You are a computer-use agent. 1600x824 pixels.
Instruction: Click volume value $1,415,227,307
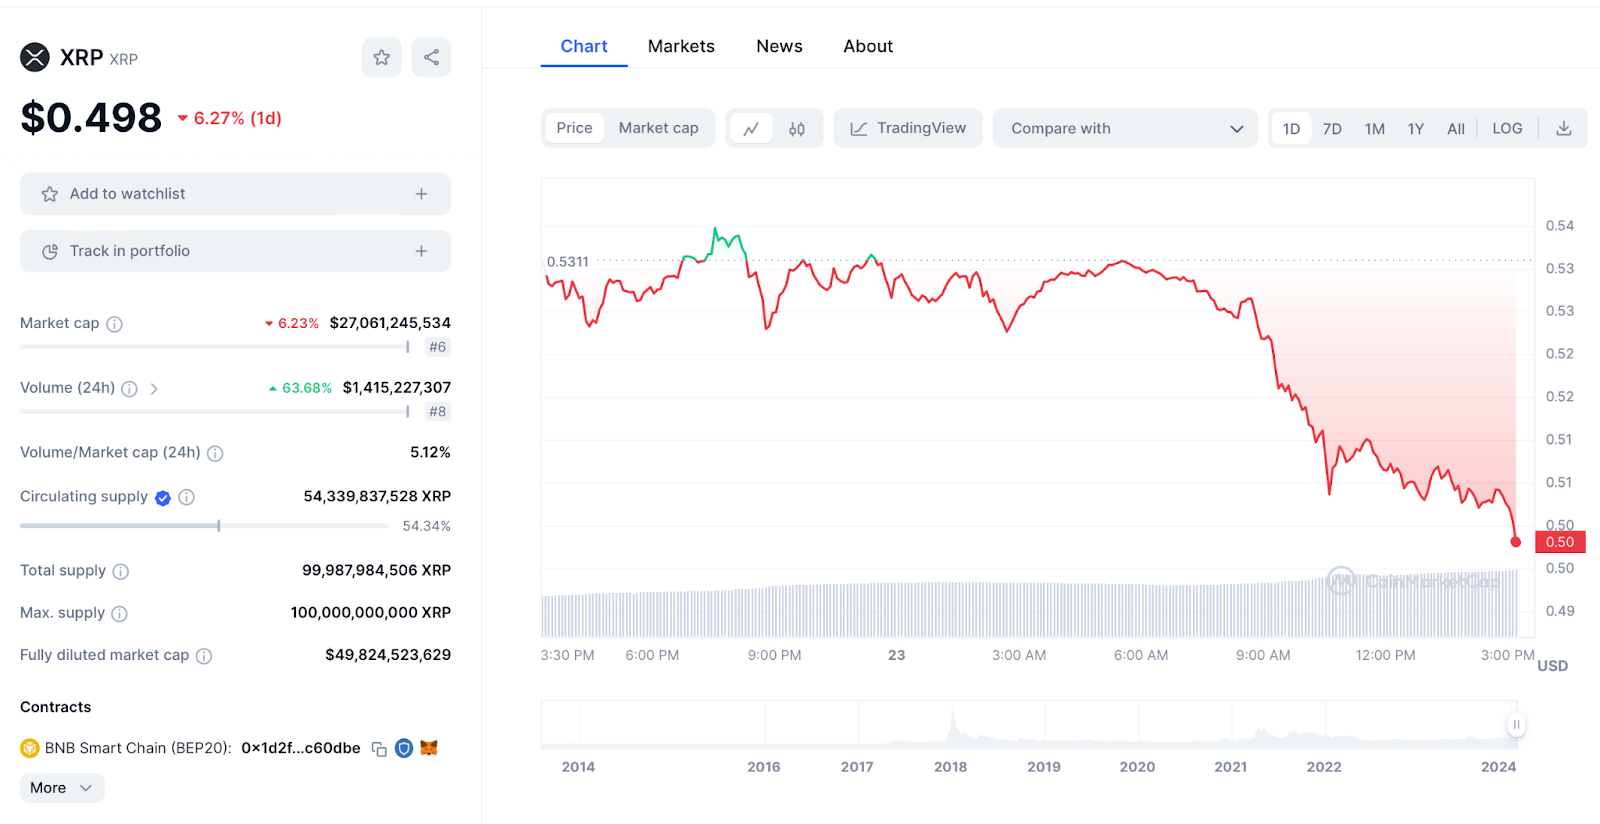(397, 387)
